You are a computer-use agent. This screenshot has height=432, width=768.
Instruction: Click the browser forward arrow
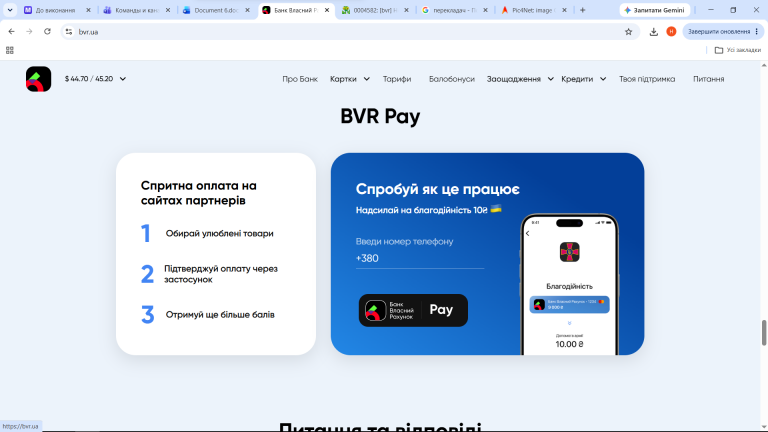click(29, 31)
